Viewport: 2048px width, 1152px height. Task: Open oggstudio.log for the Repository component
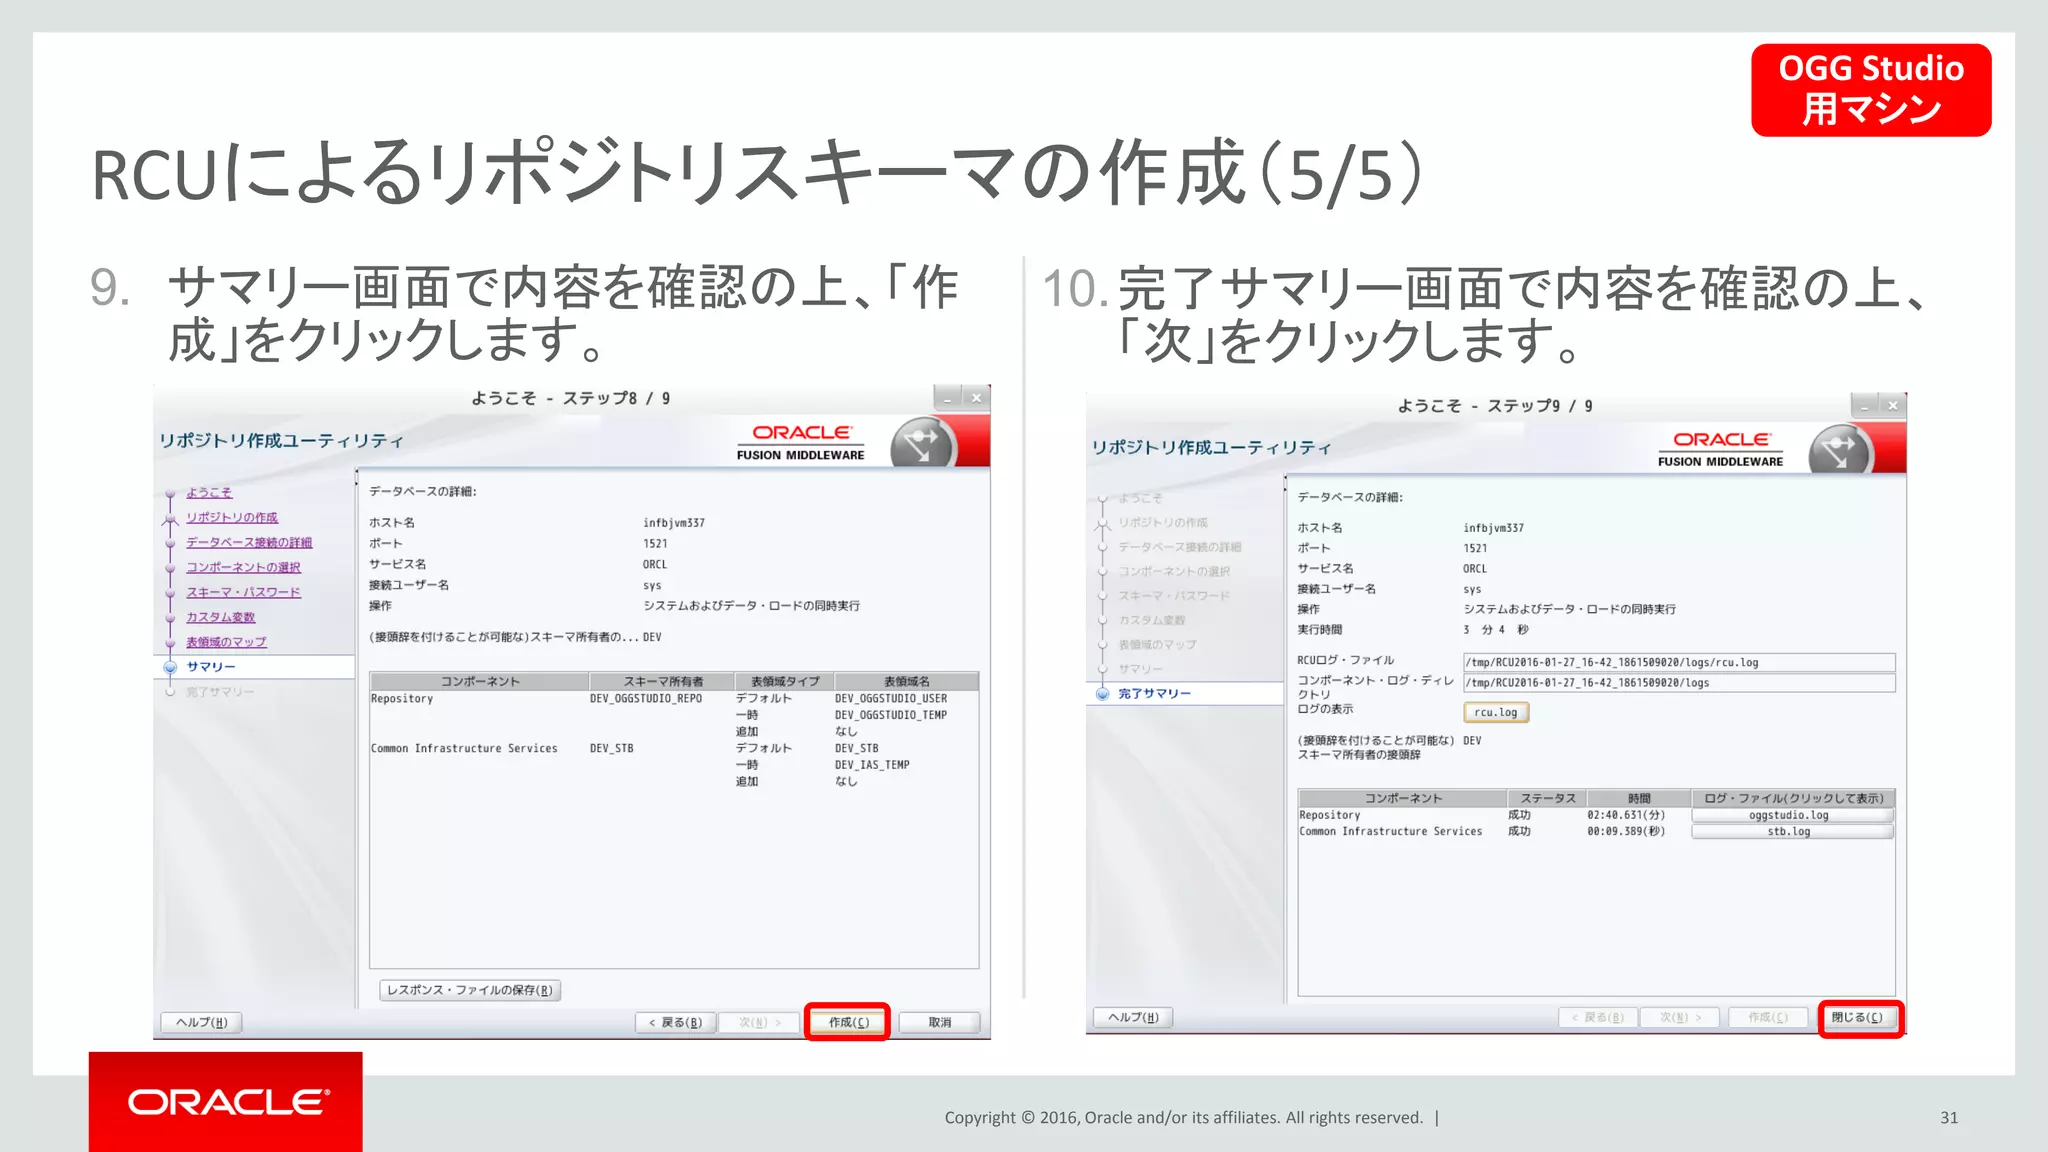point(1792,815)
